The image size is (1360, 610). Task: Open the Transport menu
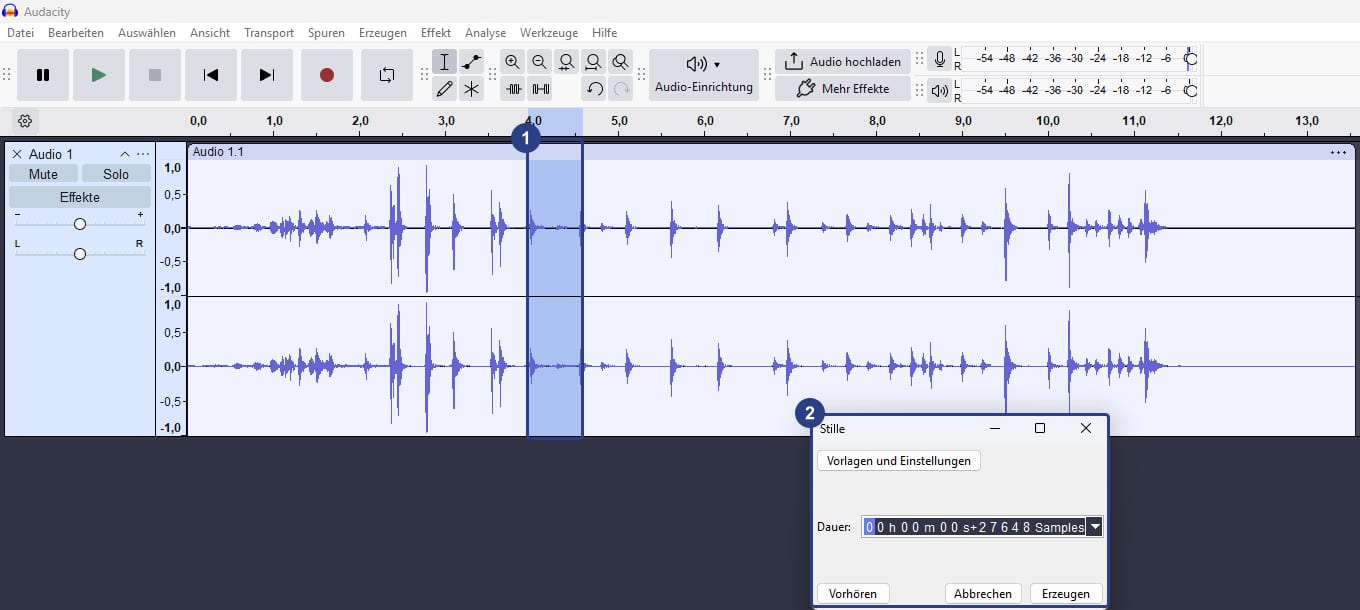(269, 33)
